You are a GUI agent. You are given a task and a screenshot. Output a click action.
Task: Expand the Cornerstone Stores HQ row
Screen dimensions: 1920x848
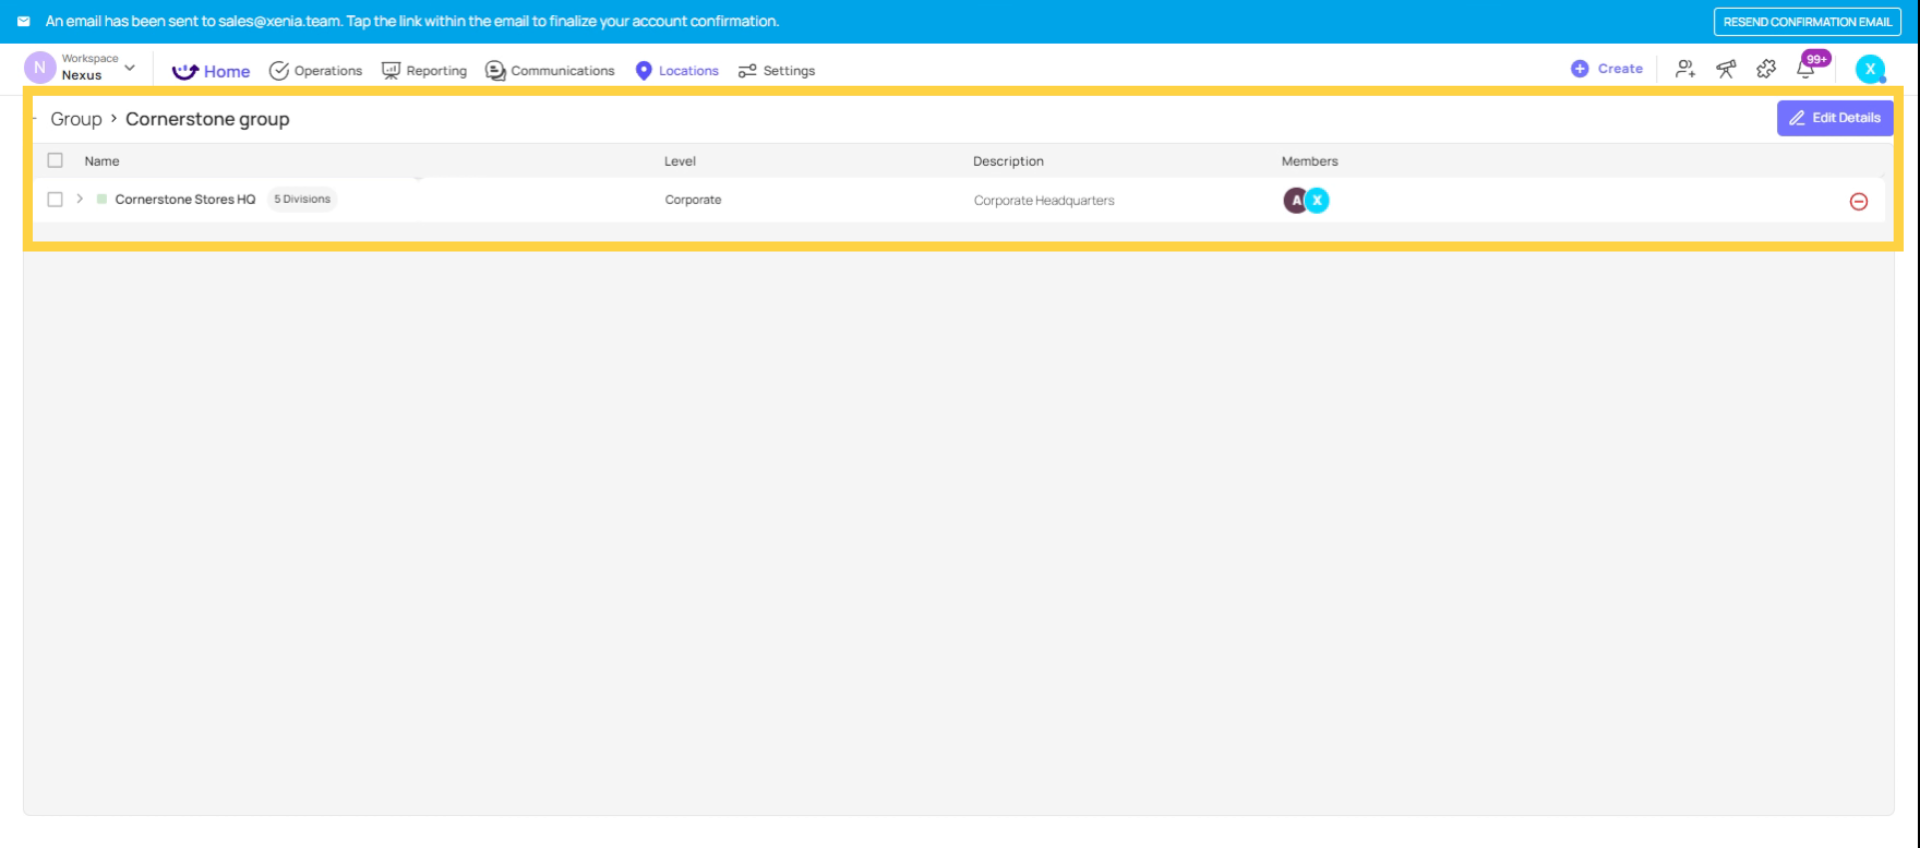tap(80, 199)
